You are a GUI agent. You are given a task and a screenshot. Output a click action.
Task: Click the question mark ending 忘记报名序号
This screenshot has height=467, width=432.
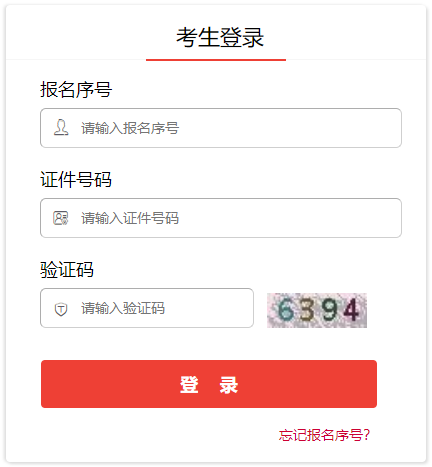[x=367, y=435]
